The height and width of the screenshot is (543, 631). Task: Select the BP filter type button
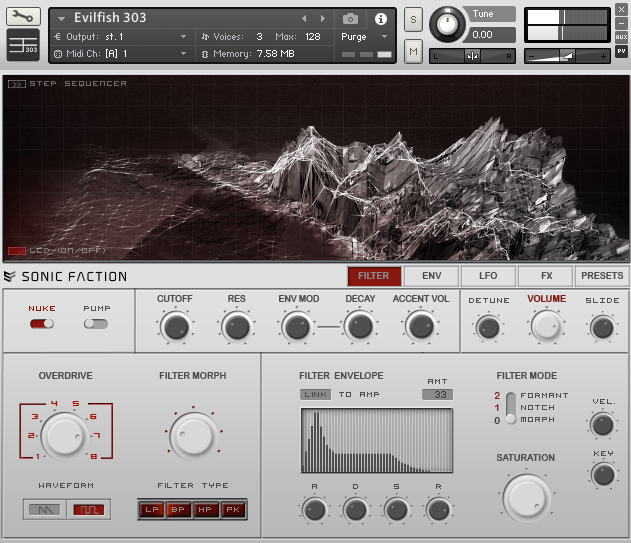pos(178,510)
